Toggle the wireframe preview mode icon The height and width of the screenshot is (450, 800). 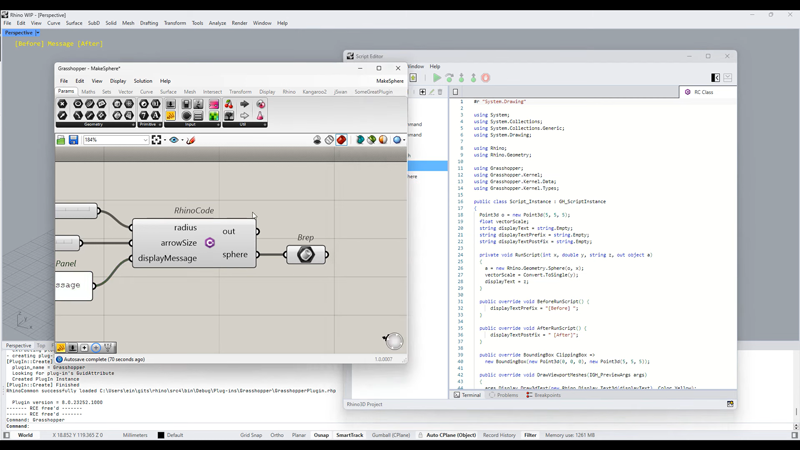(329, 140)
